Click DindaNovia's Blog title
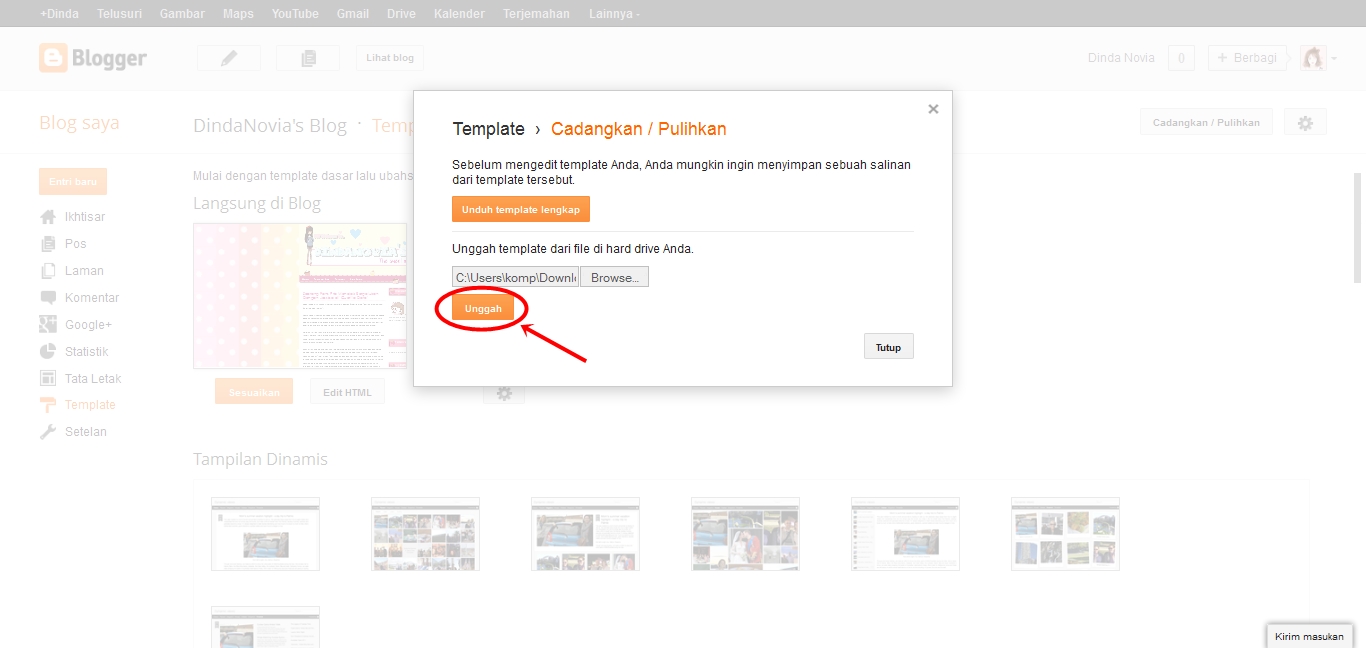Viewport: 1366px width, 648px height. pyautogui.click(x=270, y=125)
